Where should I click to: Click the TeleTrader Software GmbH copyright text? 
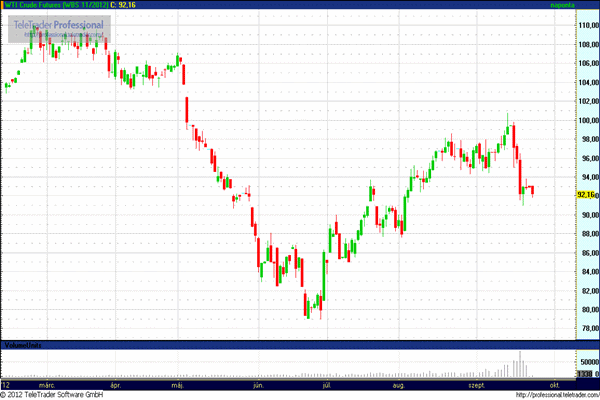(x=55, y=395)
